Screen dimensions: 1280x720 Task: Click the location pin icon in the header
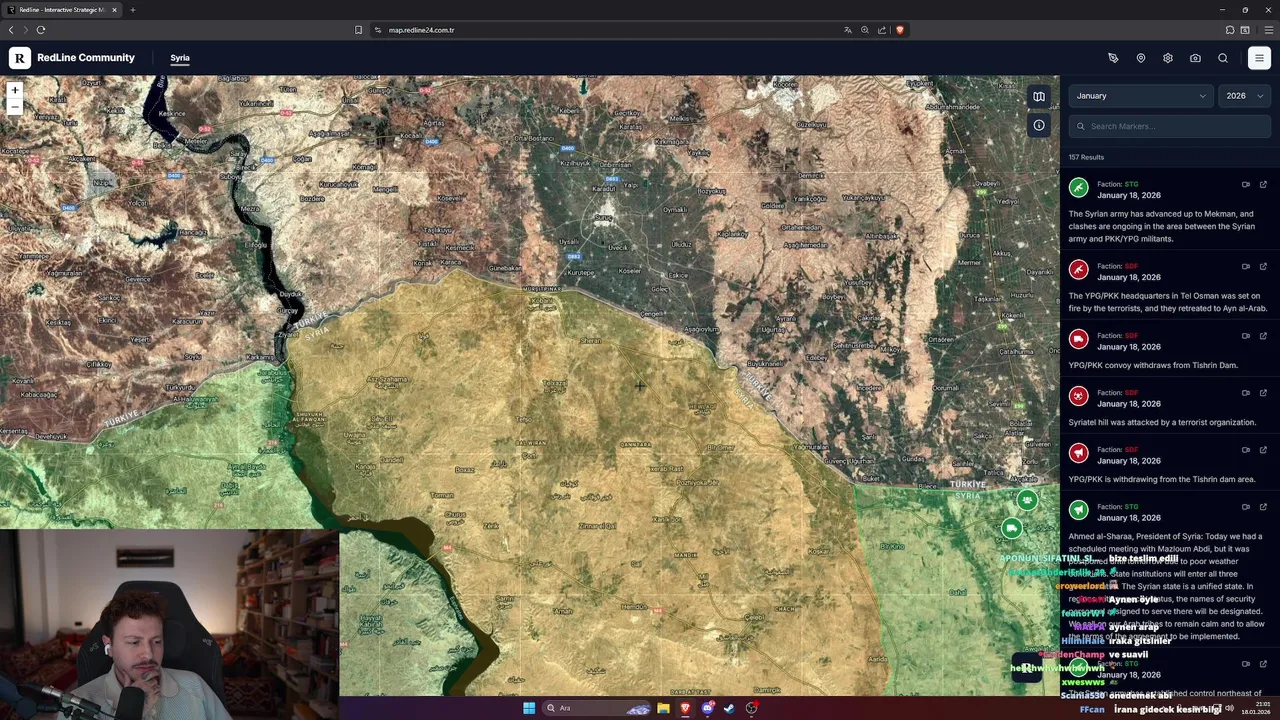pyautogui.click(x=1141, y=58)
